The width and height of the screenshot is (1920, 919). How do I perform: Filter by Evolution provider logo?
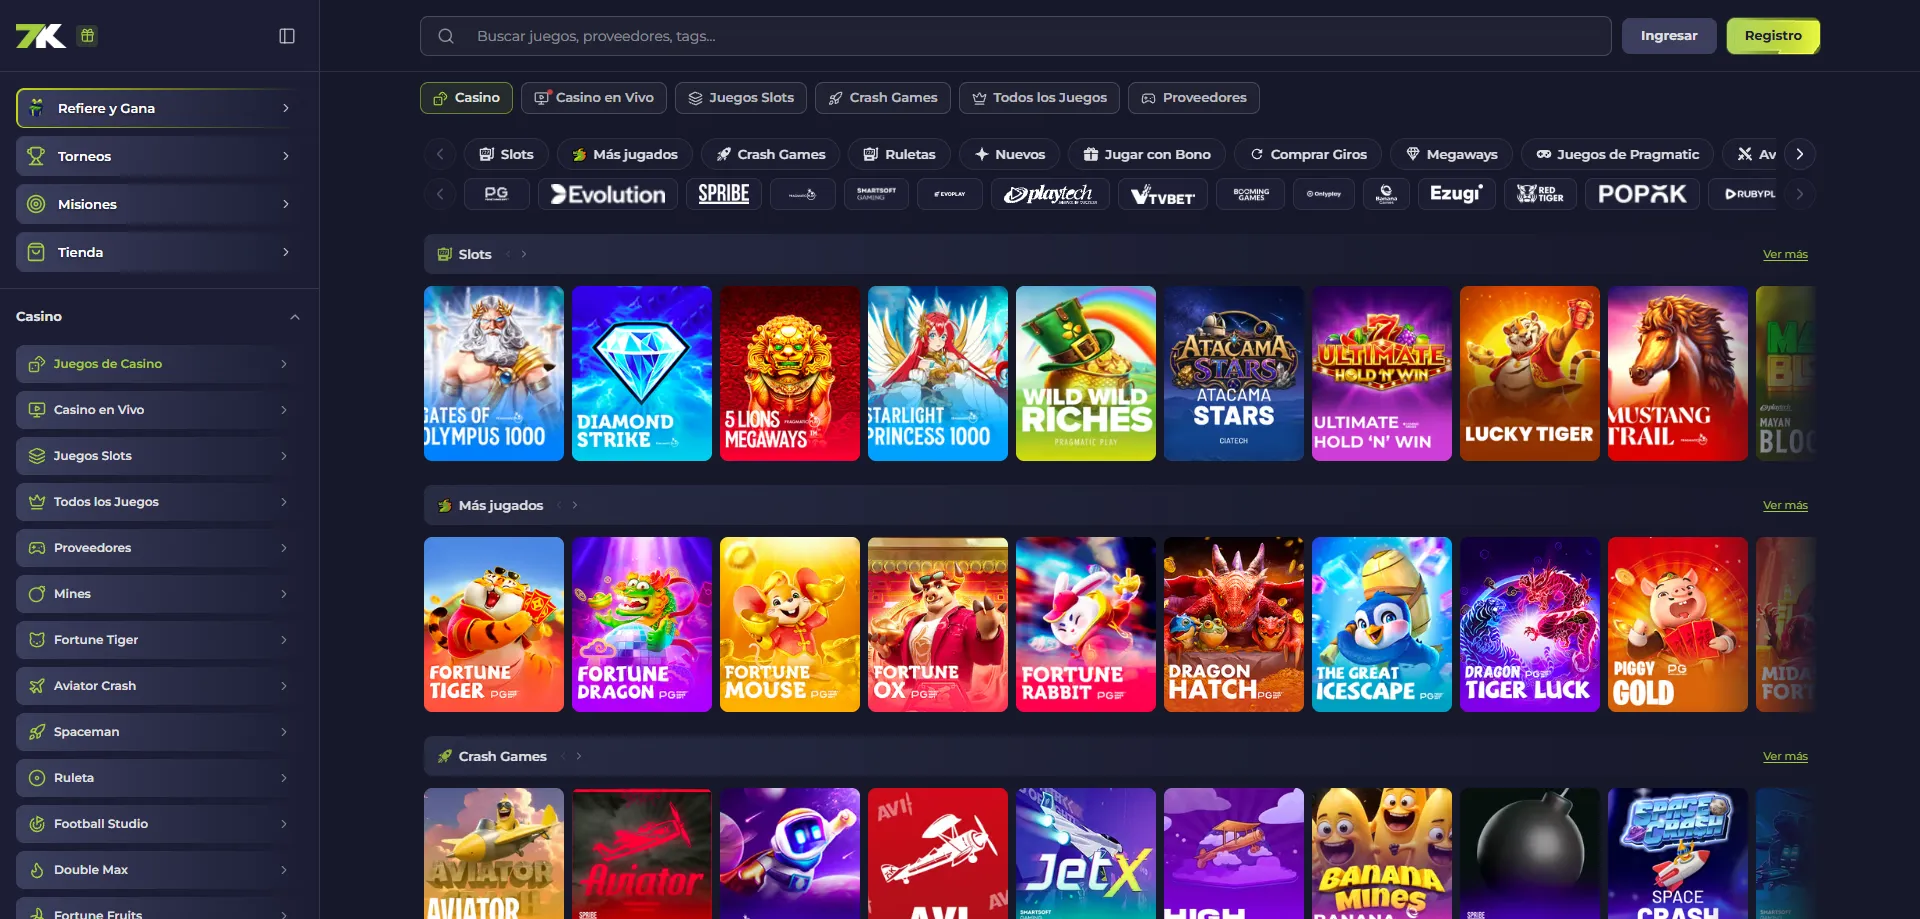point(608,194)
